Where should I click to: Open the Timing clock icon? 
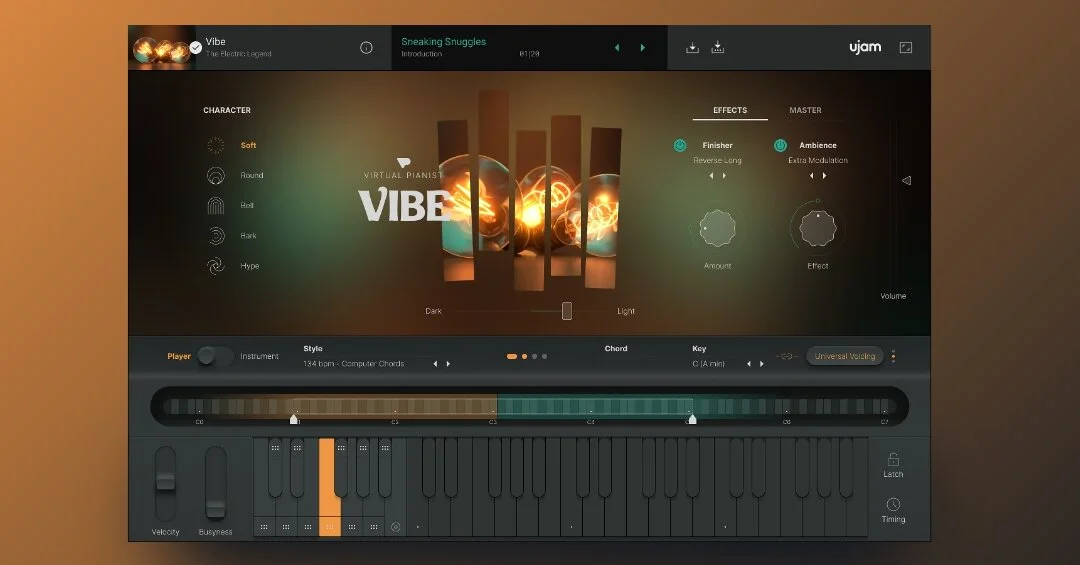pyautogui.click(x=893, y=504)
